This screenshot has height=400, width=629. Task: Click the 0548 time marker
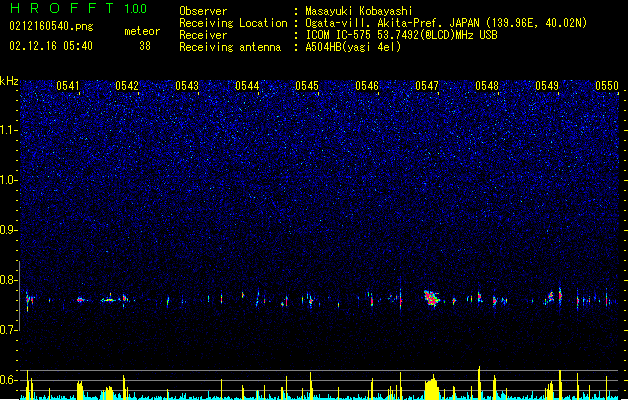tap(487, 86)
